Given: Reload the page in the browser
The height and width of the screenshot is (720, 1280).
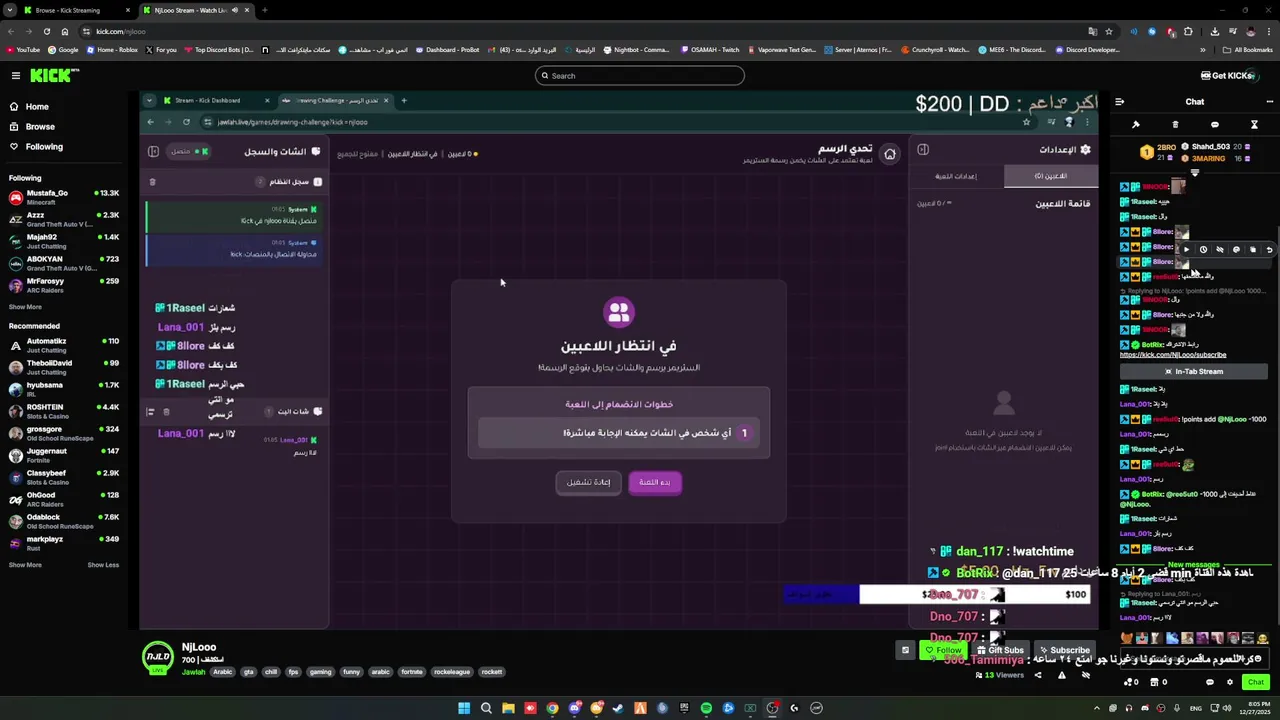Looking at the screenshot, I should pos(49,31).
